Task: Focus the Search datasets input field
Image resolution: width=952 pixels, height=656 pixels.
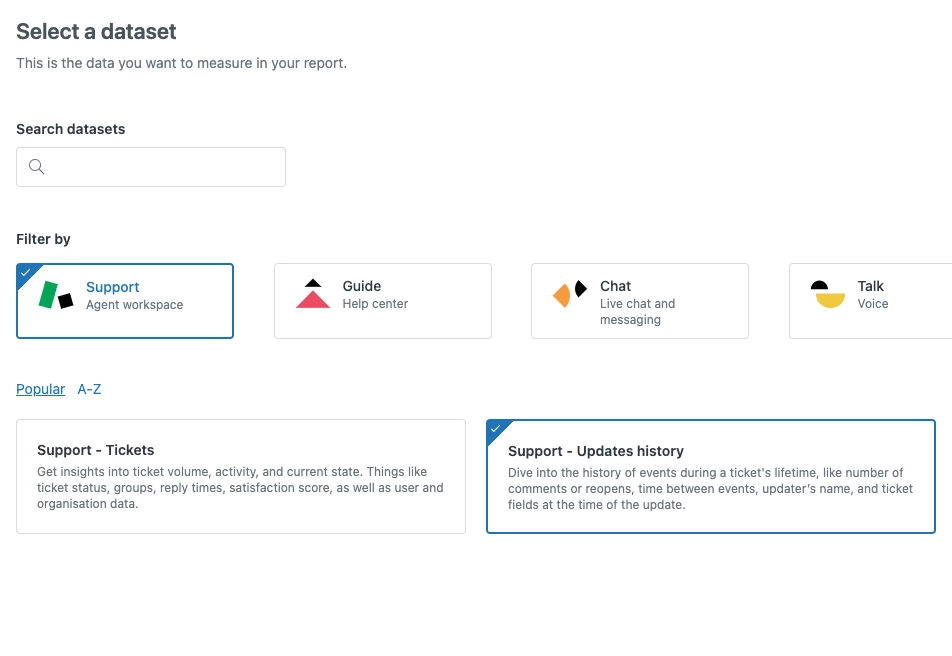Action: [x=151, y=167]
